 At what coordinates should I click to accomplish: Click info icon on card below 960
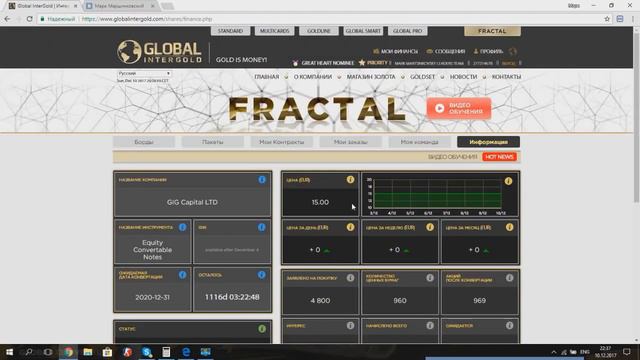click(430, 325)
